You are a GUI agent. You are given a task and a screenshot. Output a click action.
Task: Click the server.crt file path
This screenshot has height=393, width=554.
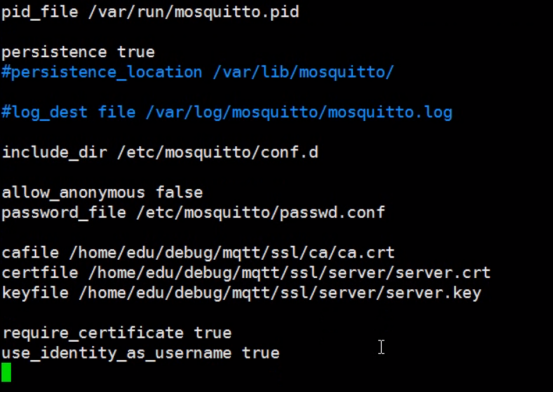click(x=289, y=273)
